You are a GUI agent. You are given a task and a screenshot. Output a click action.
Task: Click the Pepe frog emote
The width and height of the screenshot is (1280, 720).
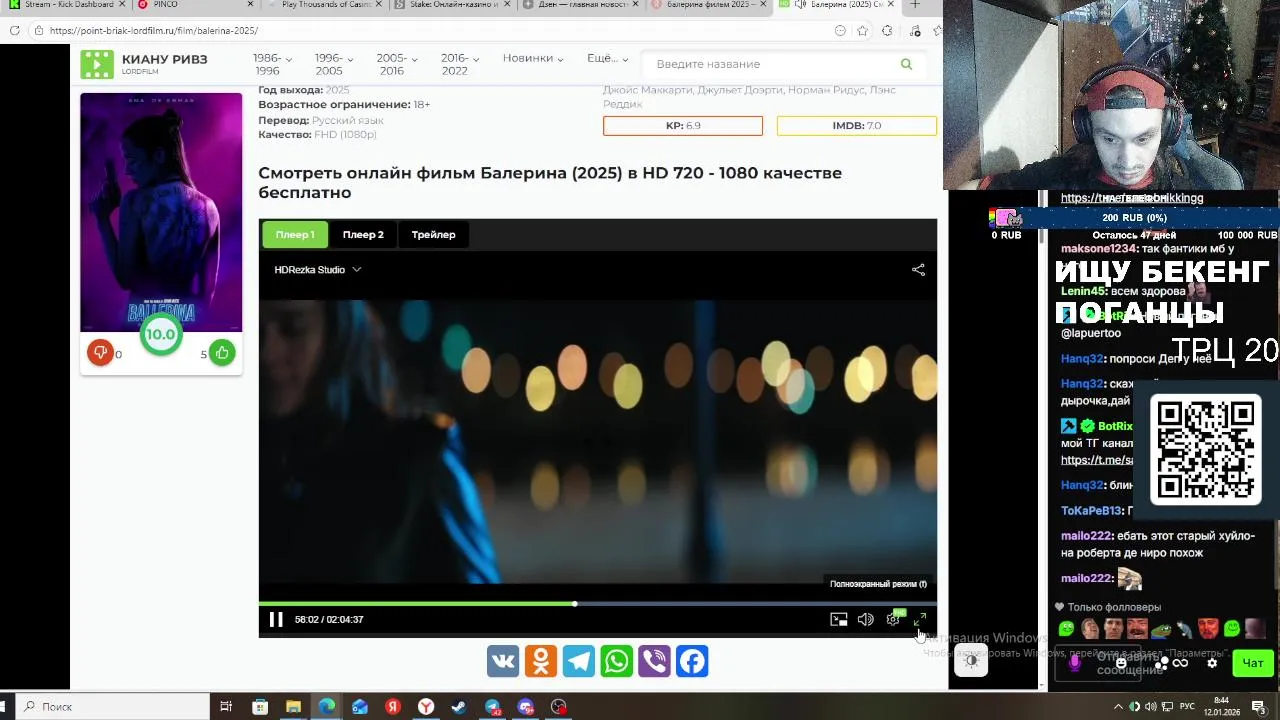pos(1161,629)
